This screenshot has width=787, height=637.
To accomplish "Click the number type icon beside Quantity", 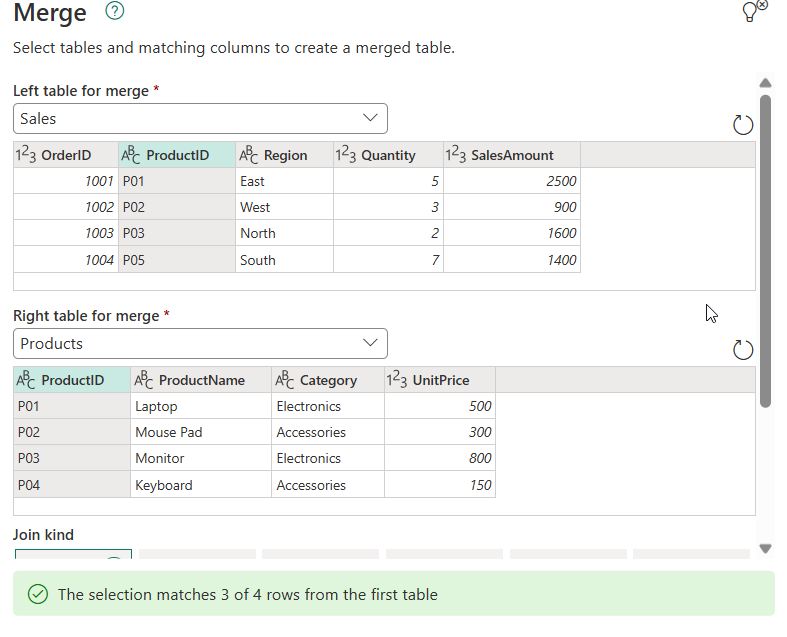I will coord(346,155).
